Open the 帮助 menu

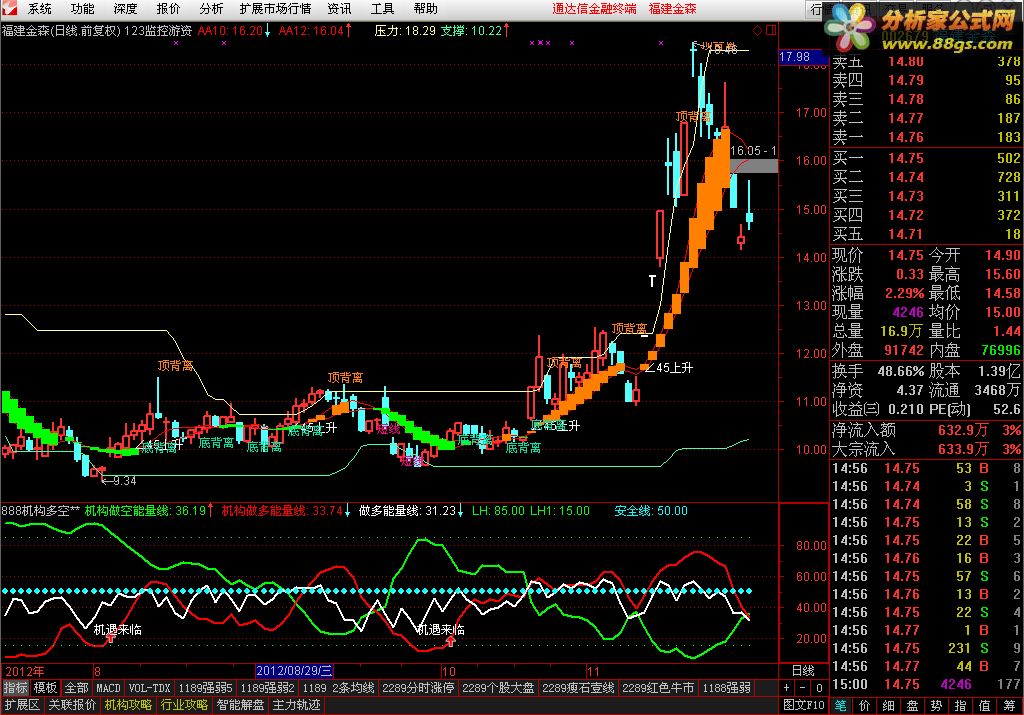pyautogui.click(x=426, y=8)
